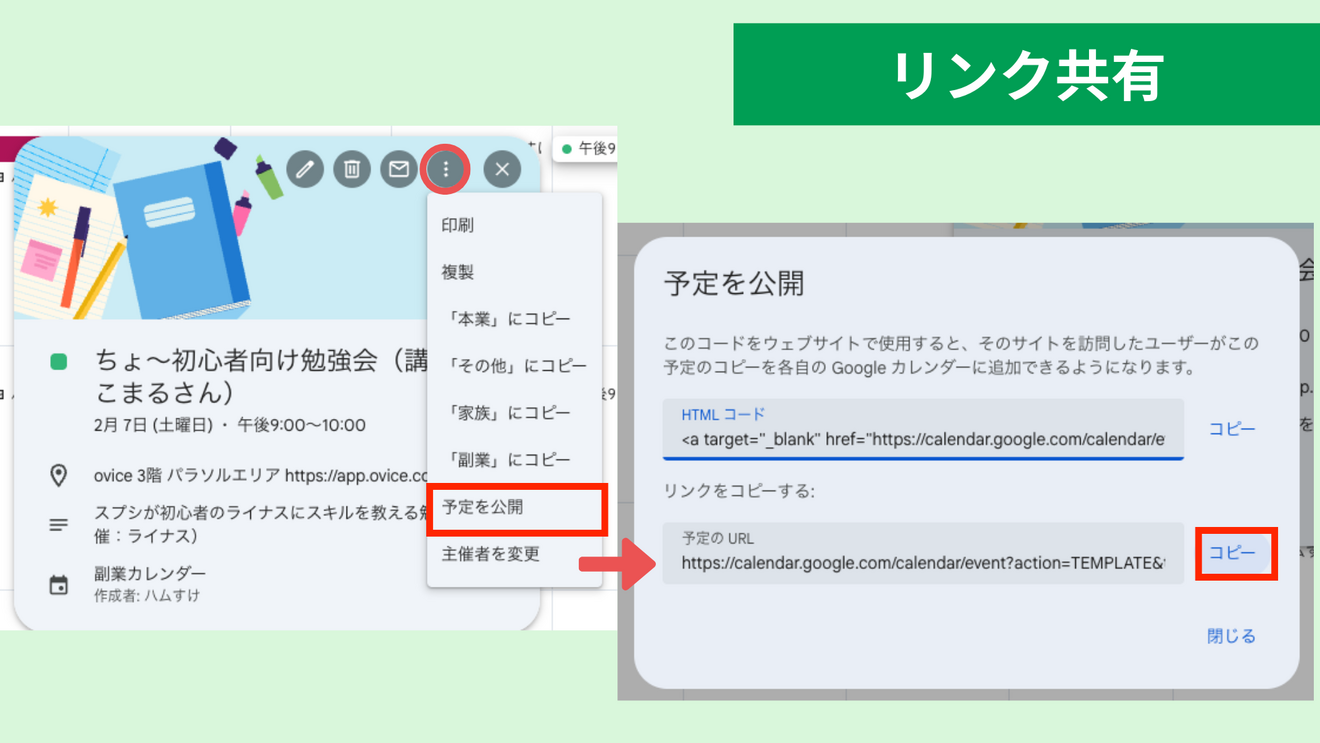
Task: Click the 予定を公開 dialog heading
Action: (733, 284)
